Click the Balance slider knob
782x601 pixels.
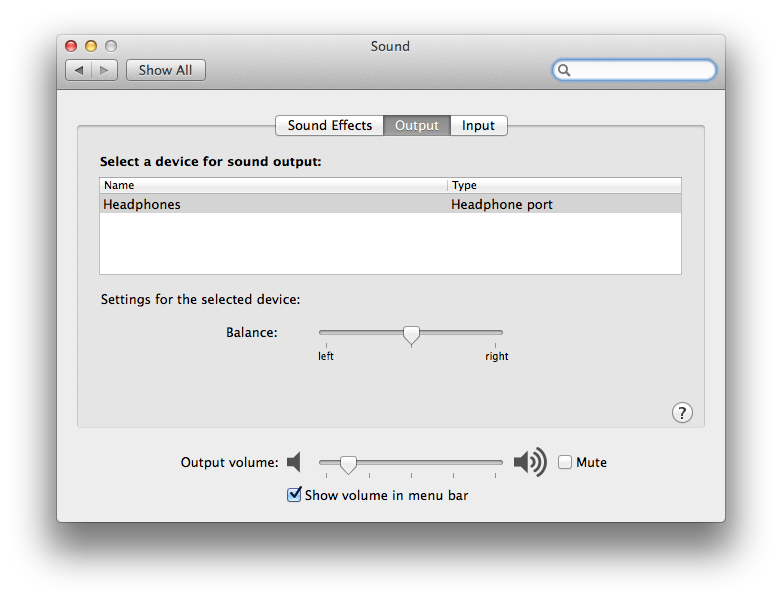click(411, 335)
